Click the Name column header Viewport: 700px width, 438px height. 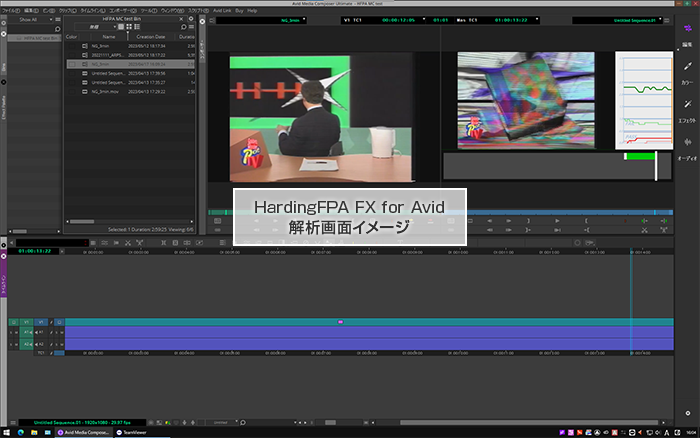pos(109,37)
